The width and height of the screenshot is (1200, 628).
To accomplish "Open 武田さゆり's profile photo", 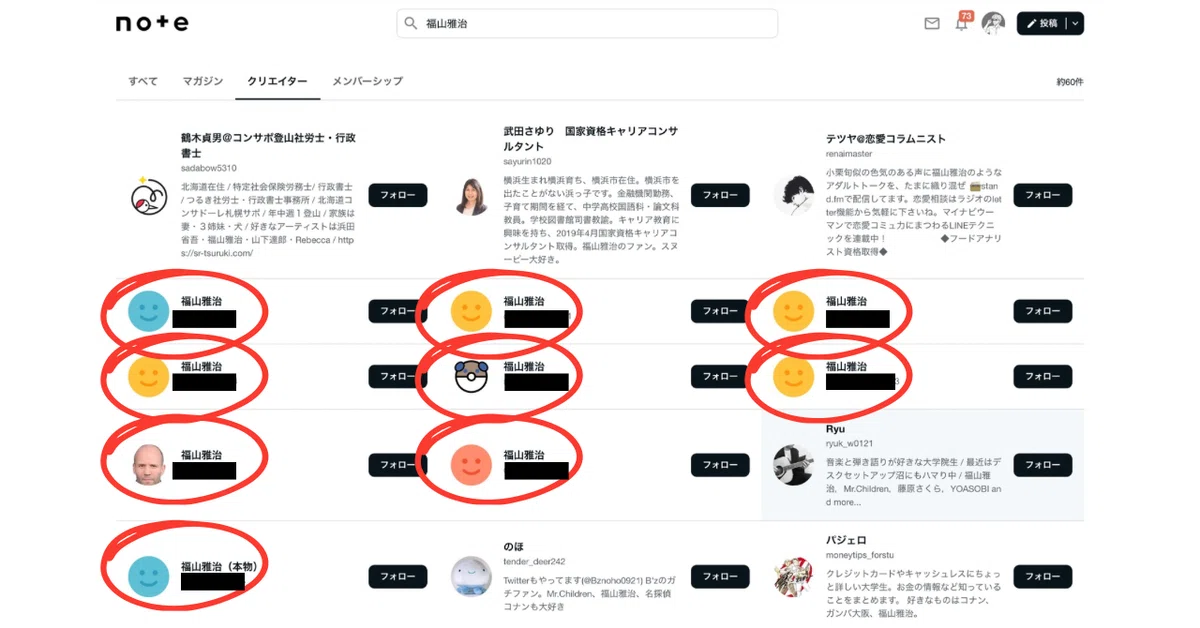I will [x=471, y=196].
